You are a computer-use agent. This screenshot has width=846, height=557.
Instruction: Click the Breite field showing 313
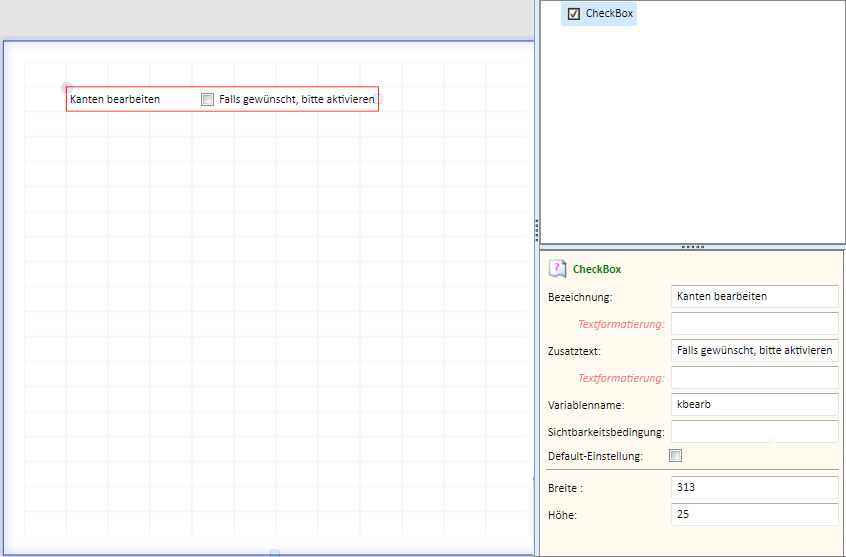[754, 487]
